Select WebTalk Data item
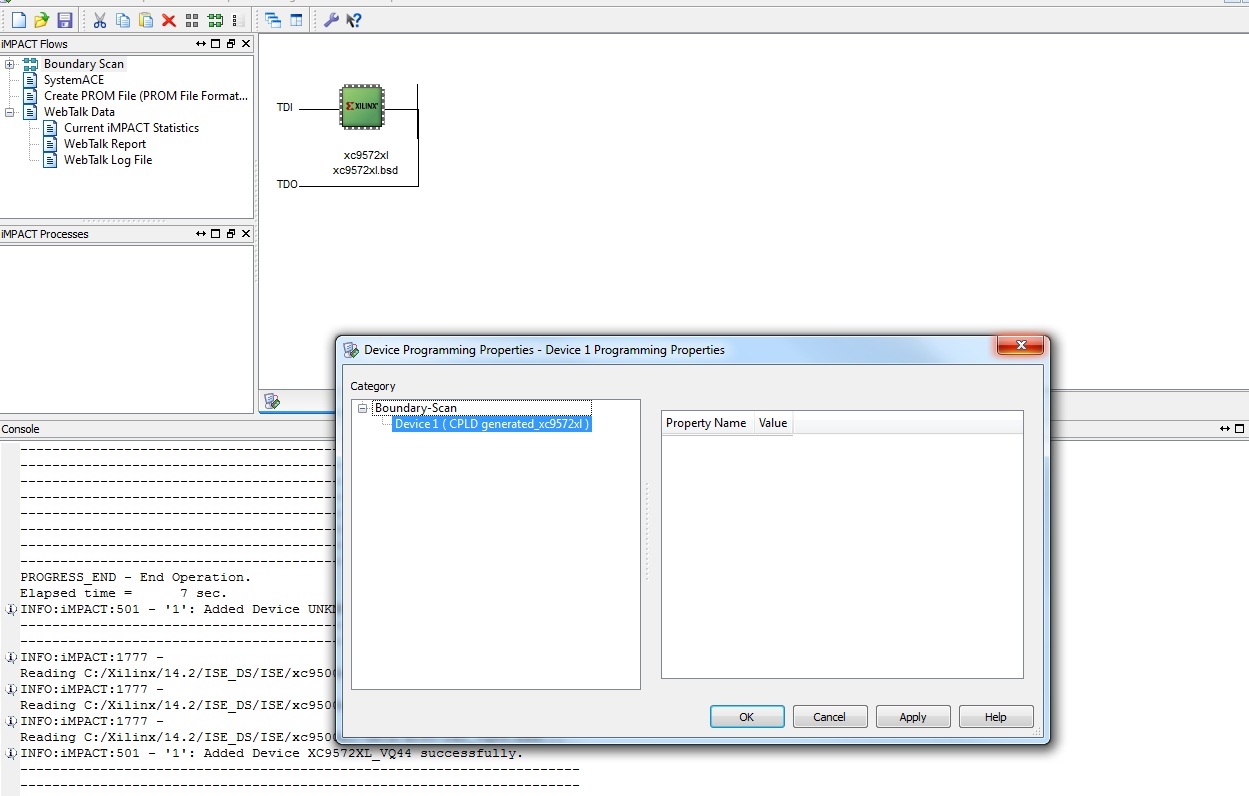Viewport: 1249px width, 796px height. (x=79, y=112)
